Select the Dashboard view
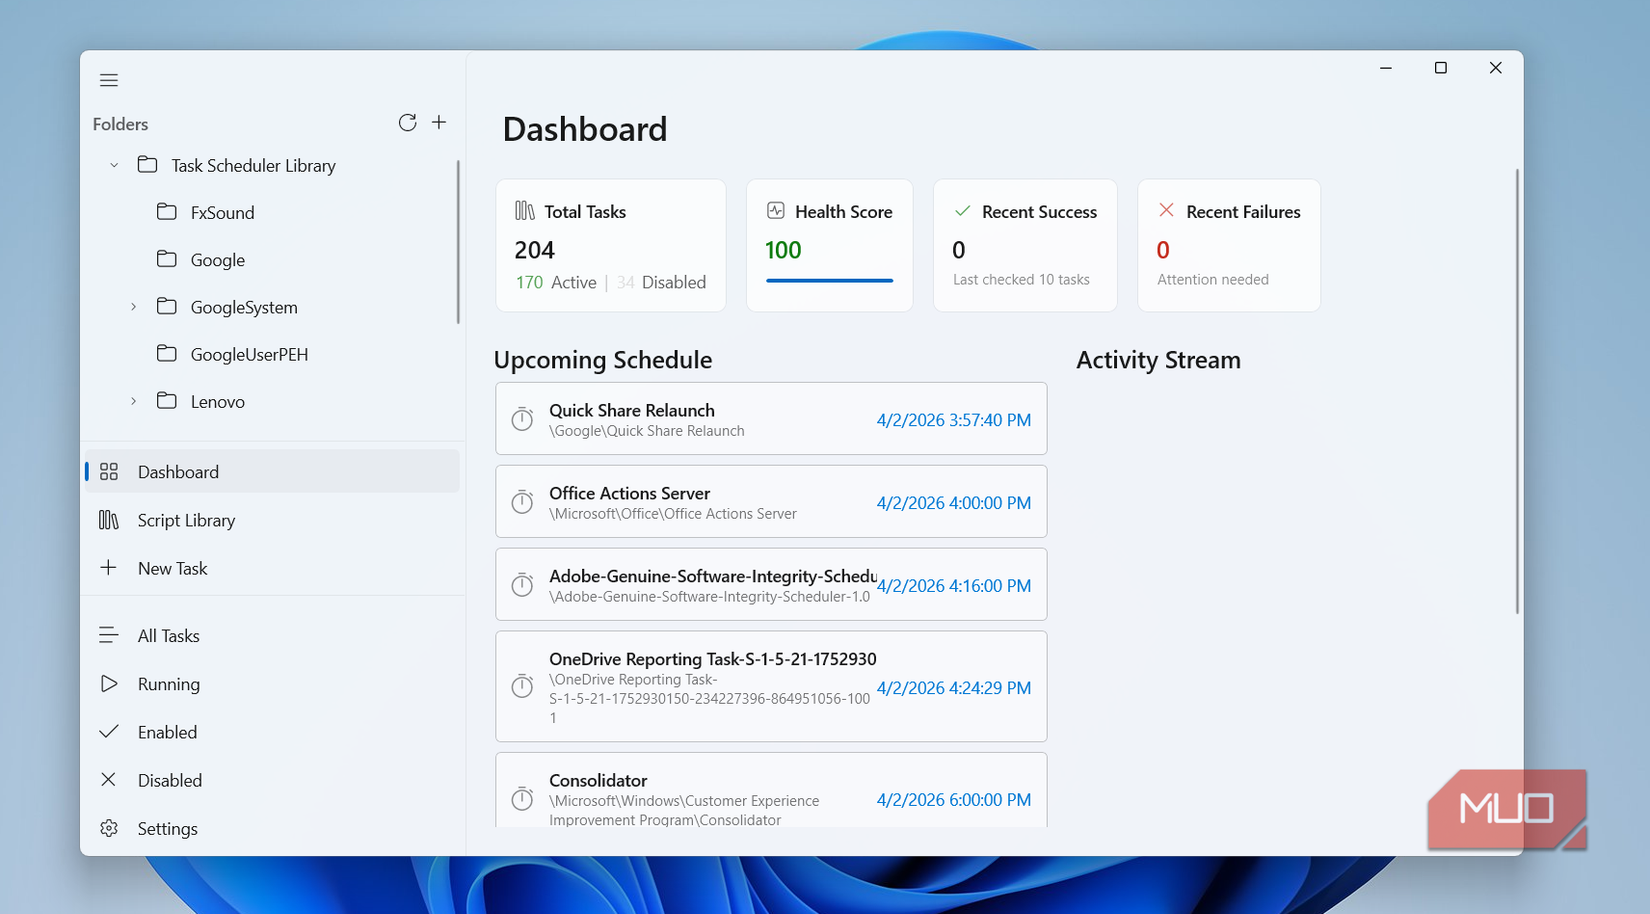 tap(178, 471)
